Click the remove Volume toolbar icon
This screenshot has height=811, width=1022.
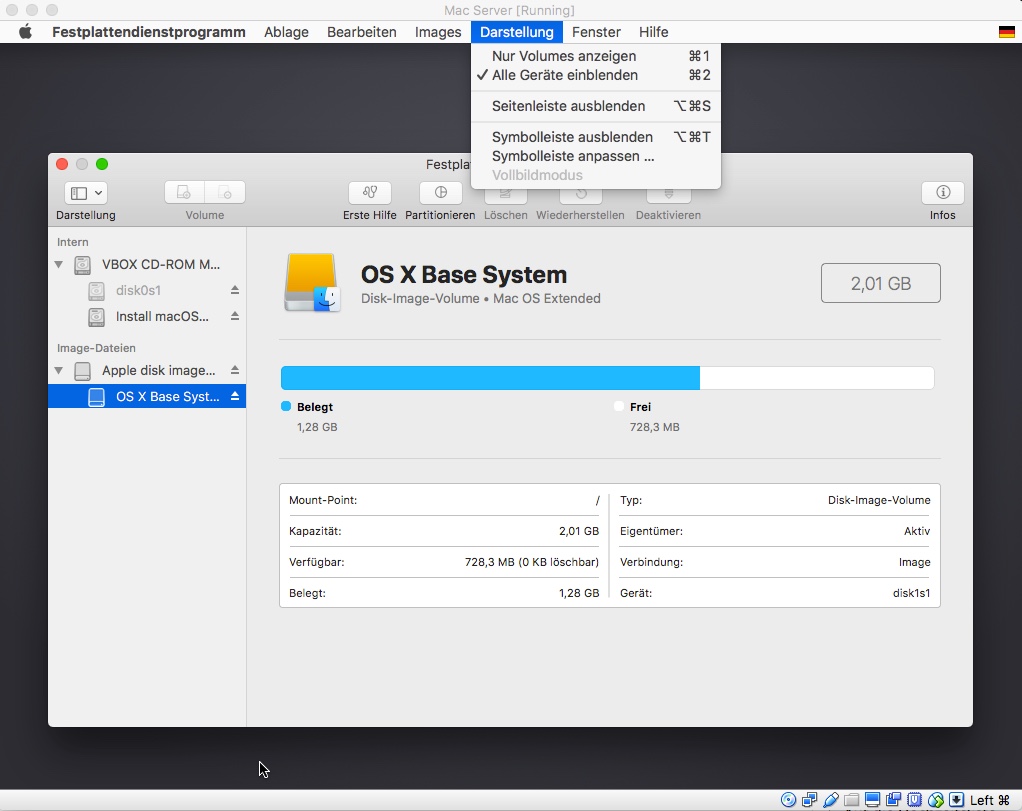point(225,192)
